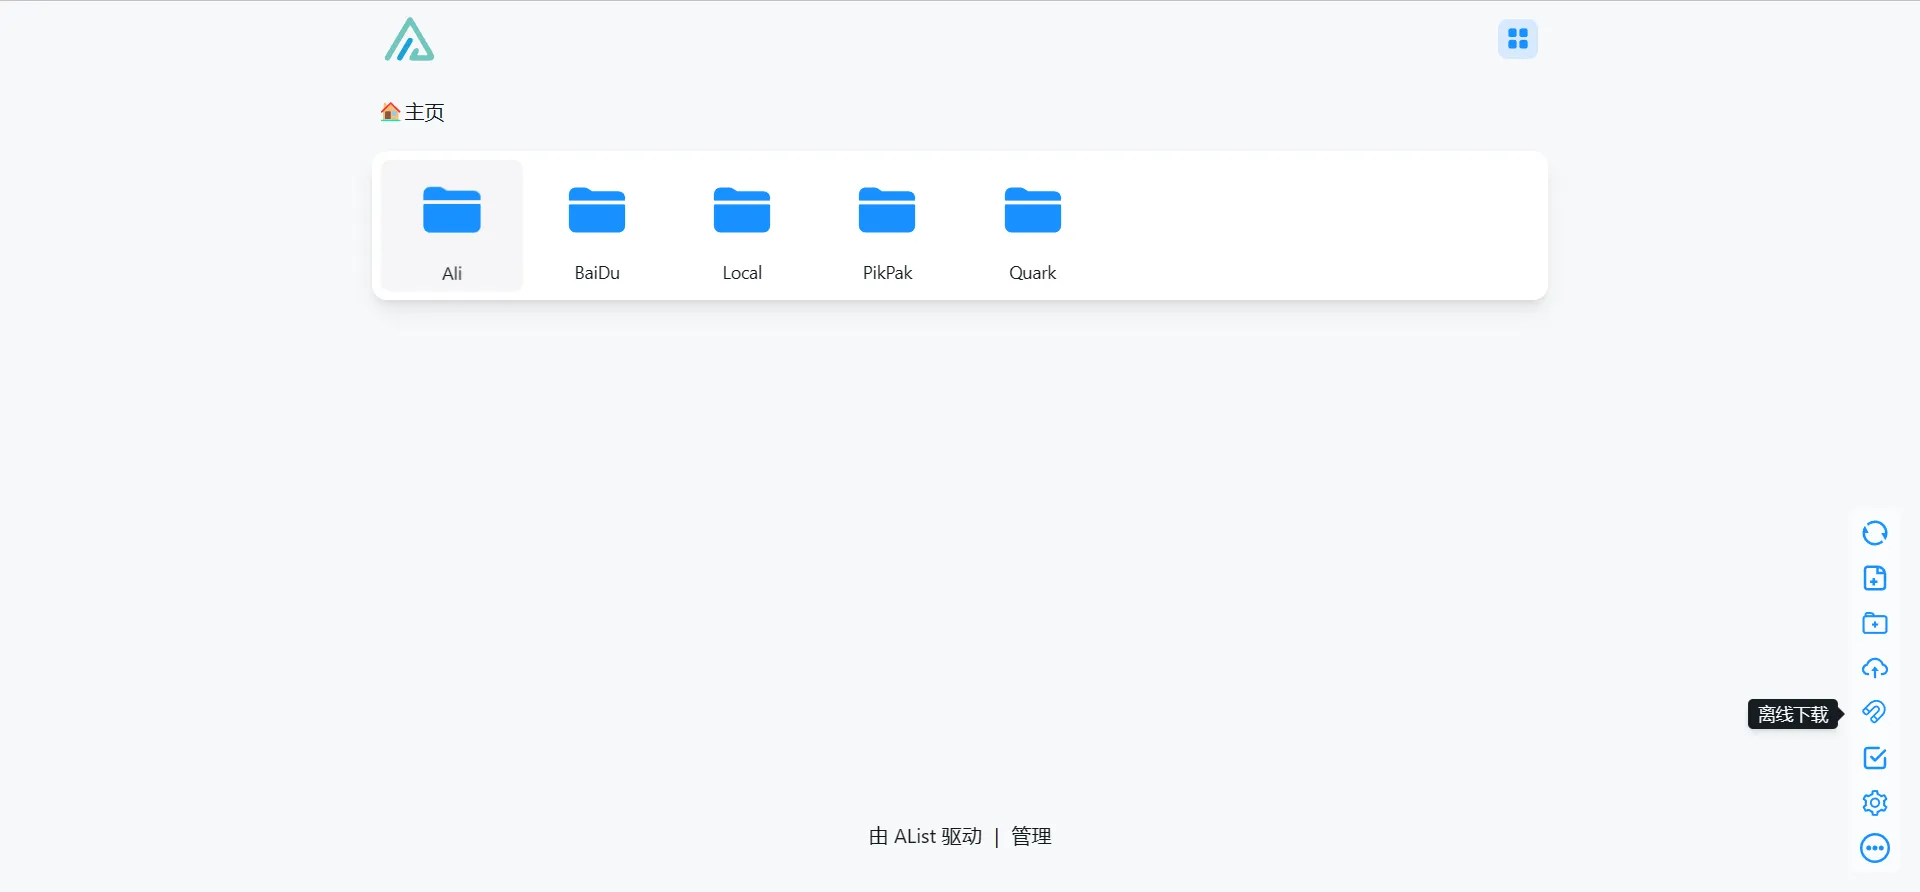Image resolution: width=1920 pixels, height=892 pixels.
Task: Collapse the side toolbar with the more icon
Action: pyautogui.click(x=1874, y=848)
